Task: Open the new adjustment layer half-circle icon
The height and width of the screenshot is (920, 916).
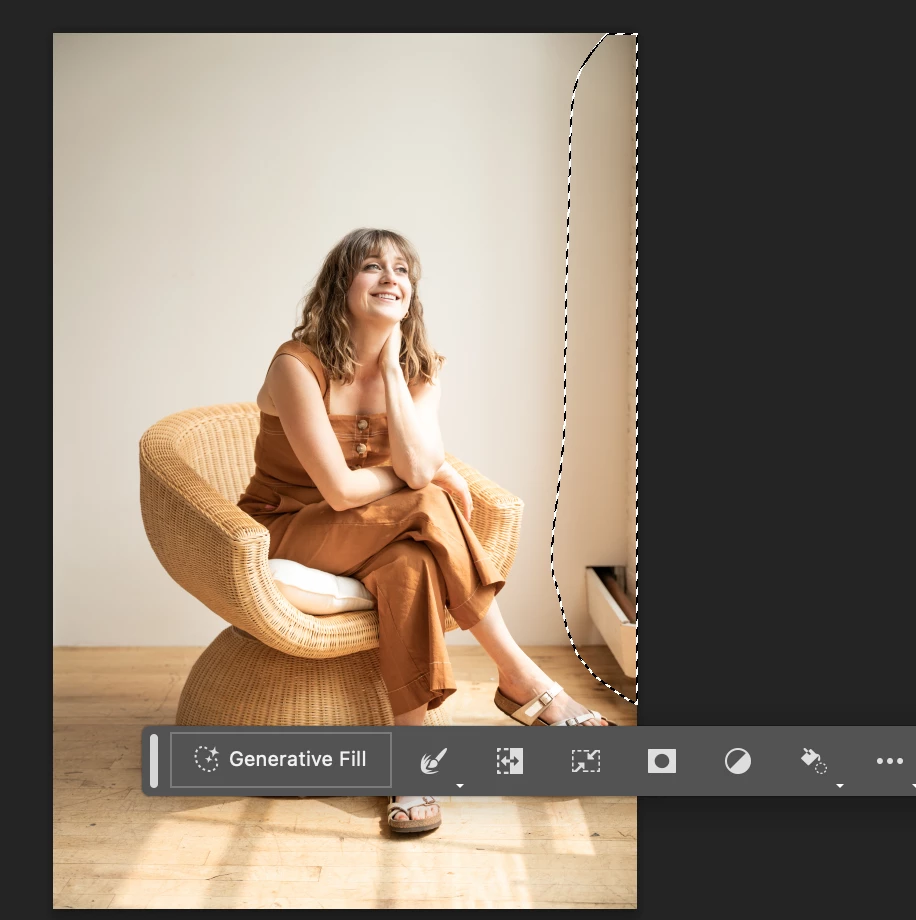Action: [x=738, y=761]
